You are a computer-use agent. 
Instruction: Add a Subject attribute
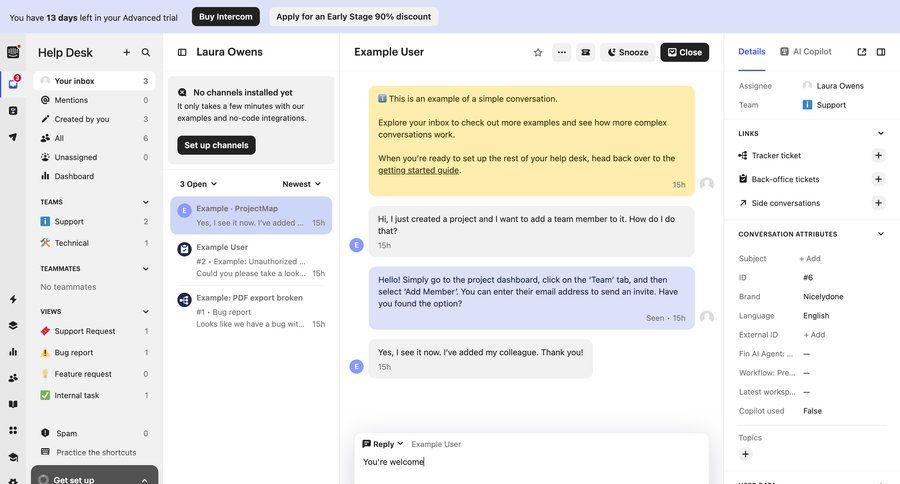[x=810, y=258]
